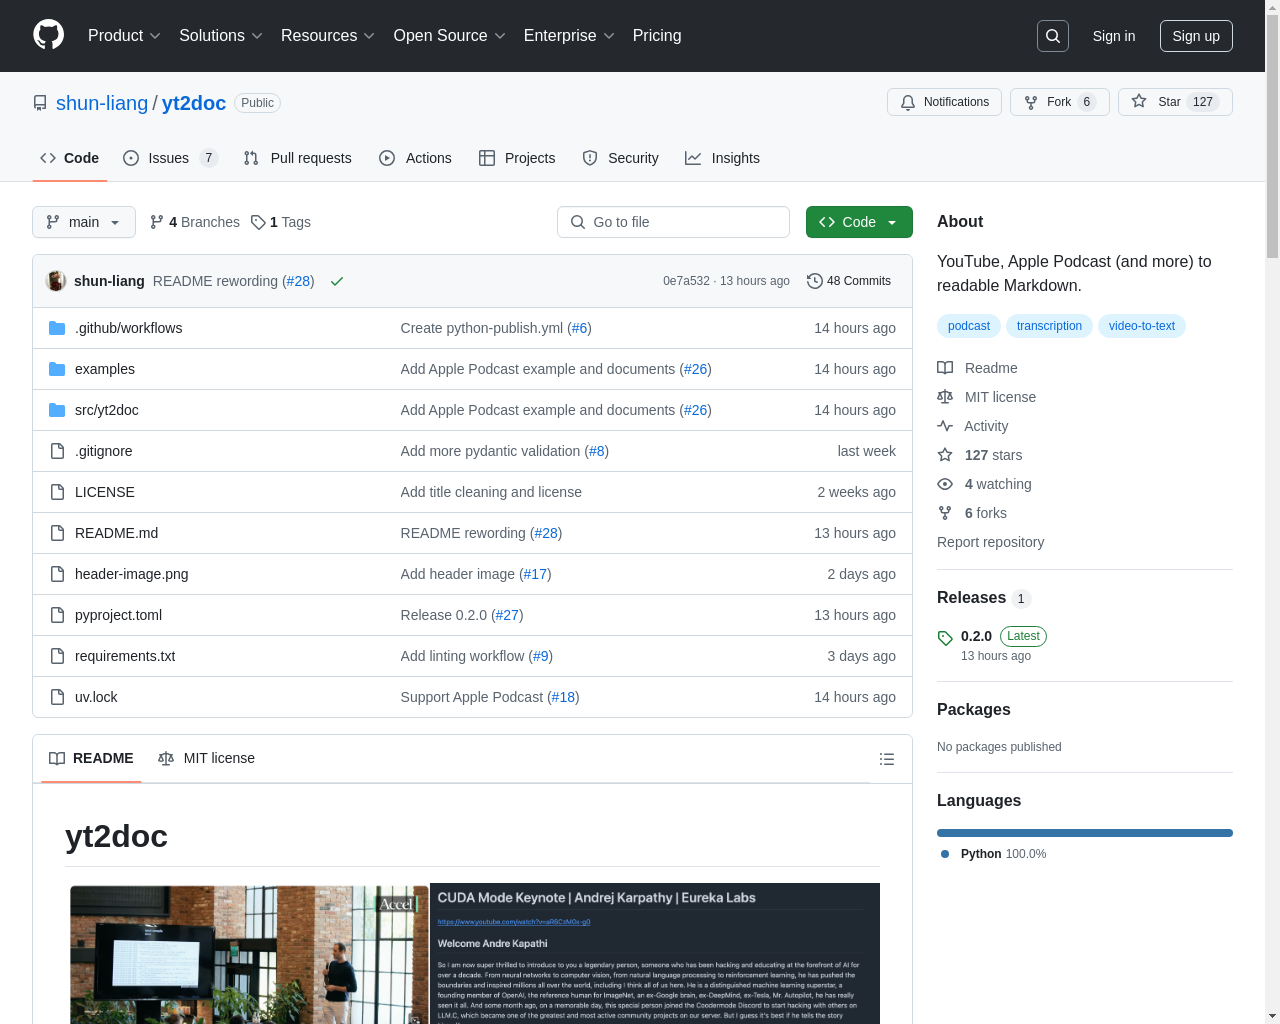This screenshot has height=1024, width=1280.
Task: Open the header-image.png file
Action: coord(132,574)
